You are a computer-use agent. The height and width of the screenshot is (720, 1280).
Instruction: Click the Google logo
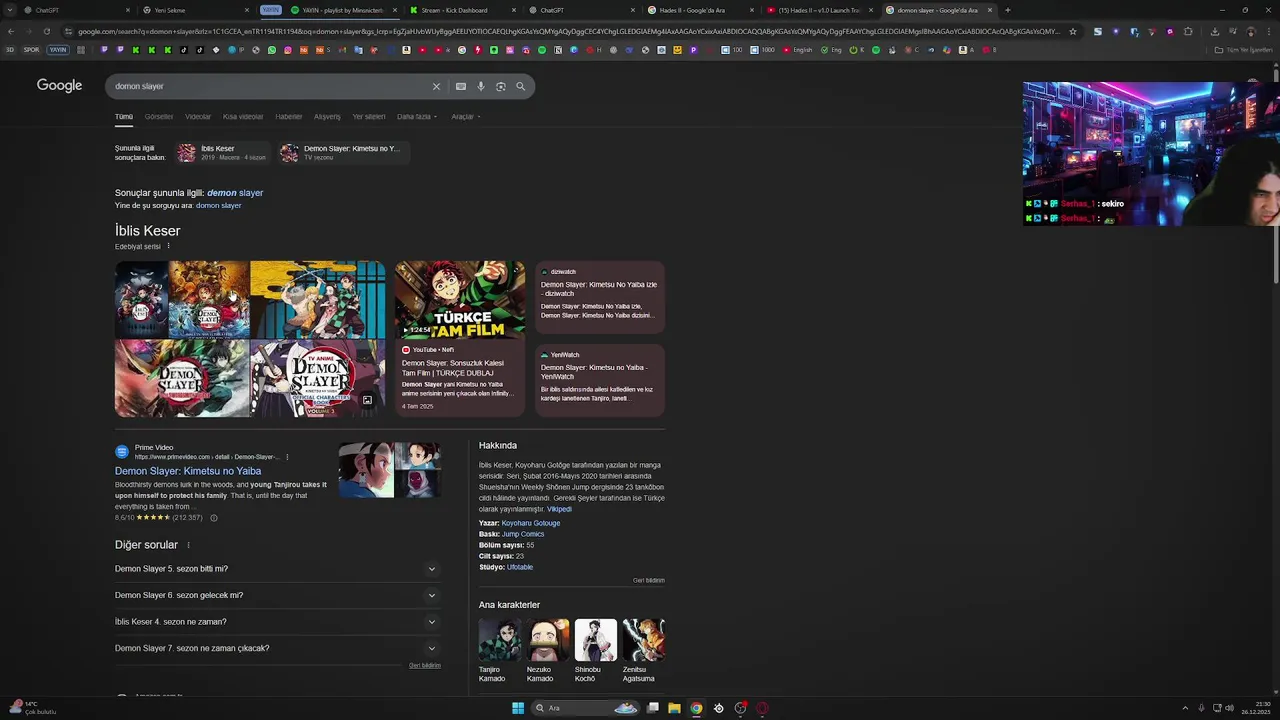59,86
